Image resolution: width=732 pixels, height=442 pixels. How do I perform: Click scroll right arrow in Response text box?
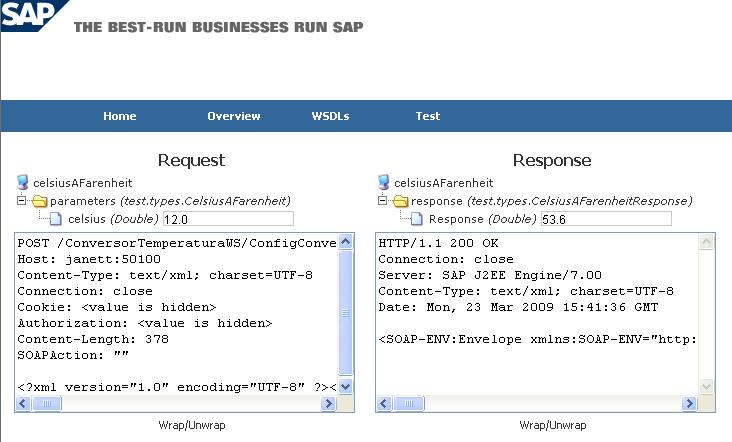(x=690, y=403)
